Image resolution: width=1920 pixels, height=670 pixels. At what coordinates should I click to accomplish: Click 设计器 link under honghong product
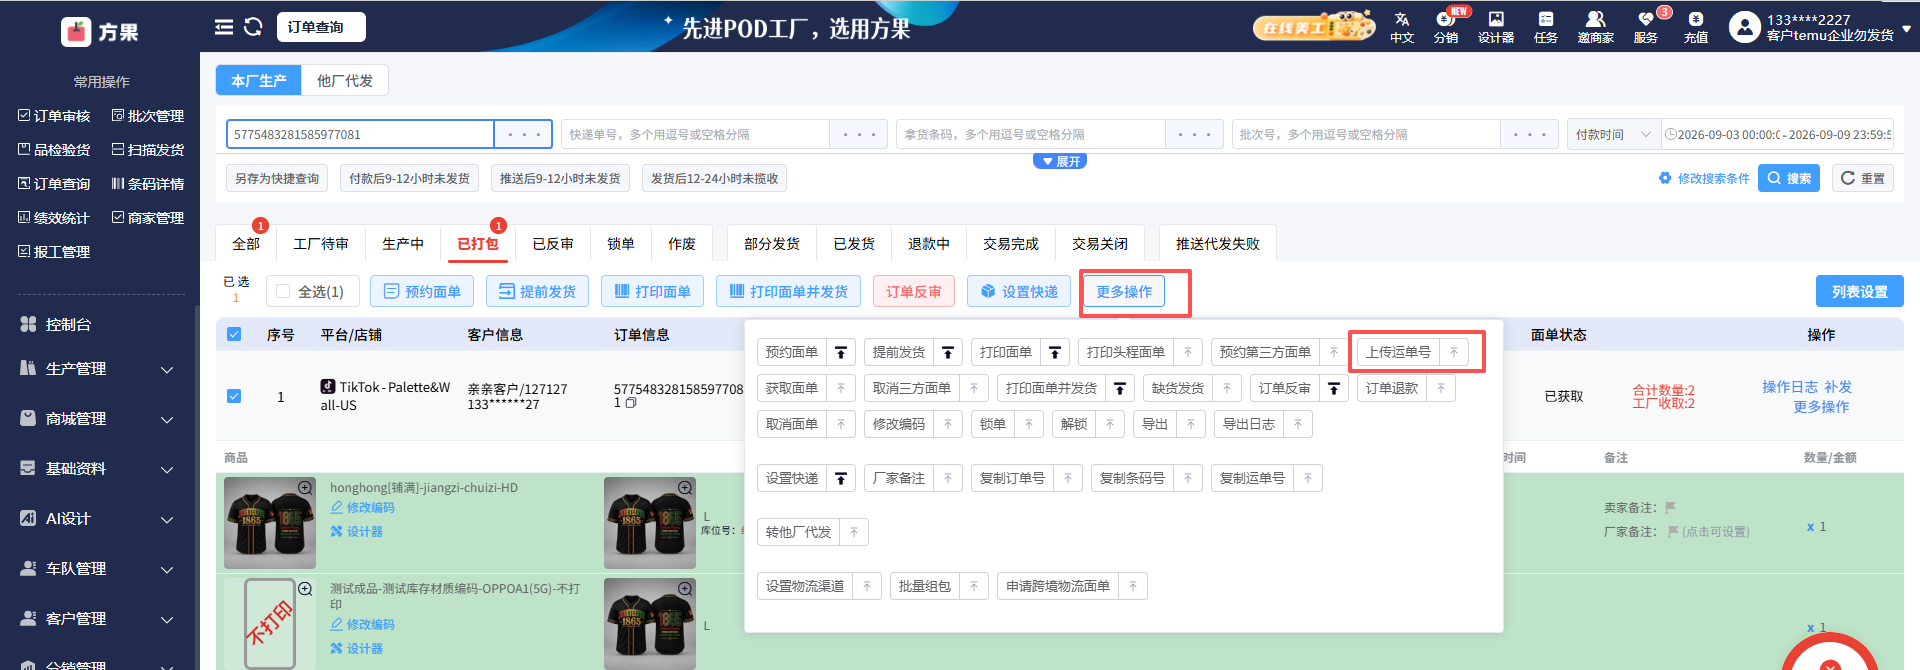tap(357, 532)
